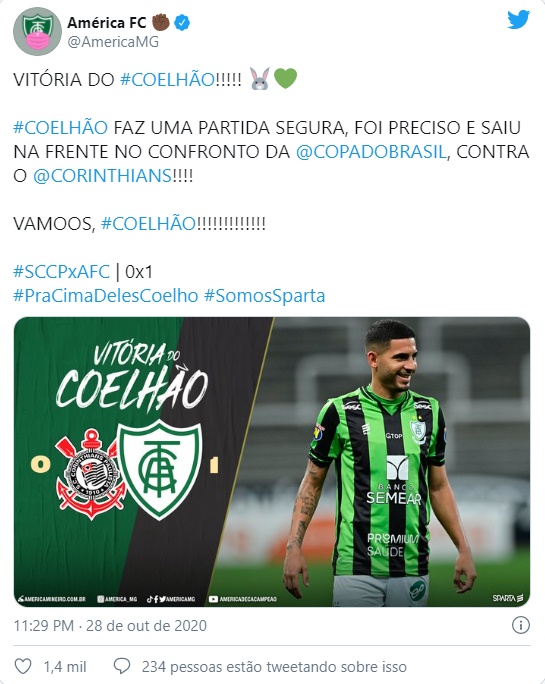
Task: Click the Twitter bird logo
Action: click(518, 20)
